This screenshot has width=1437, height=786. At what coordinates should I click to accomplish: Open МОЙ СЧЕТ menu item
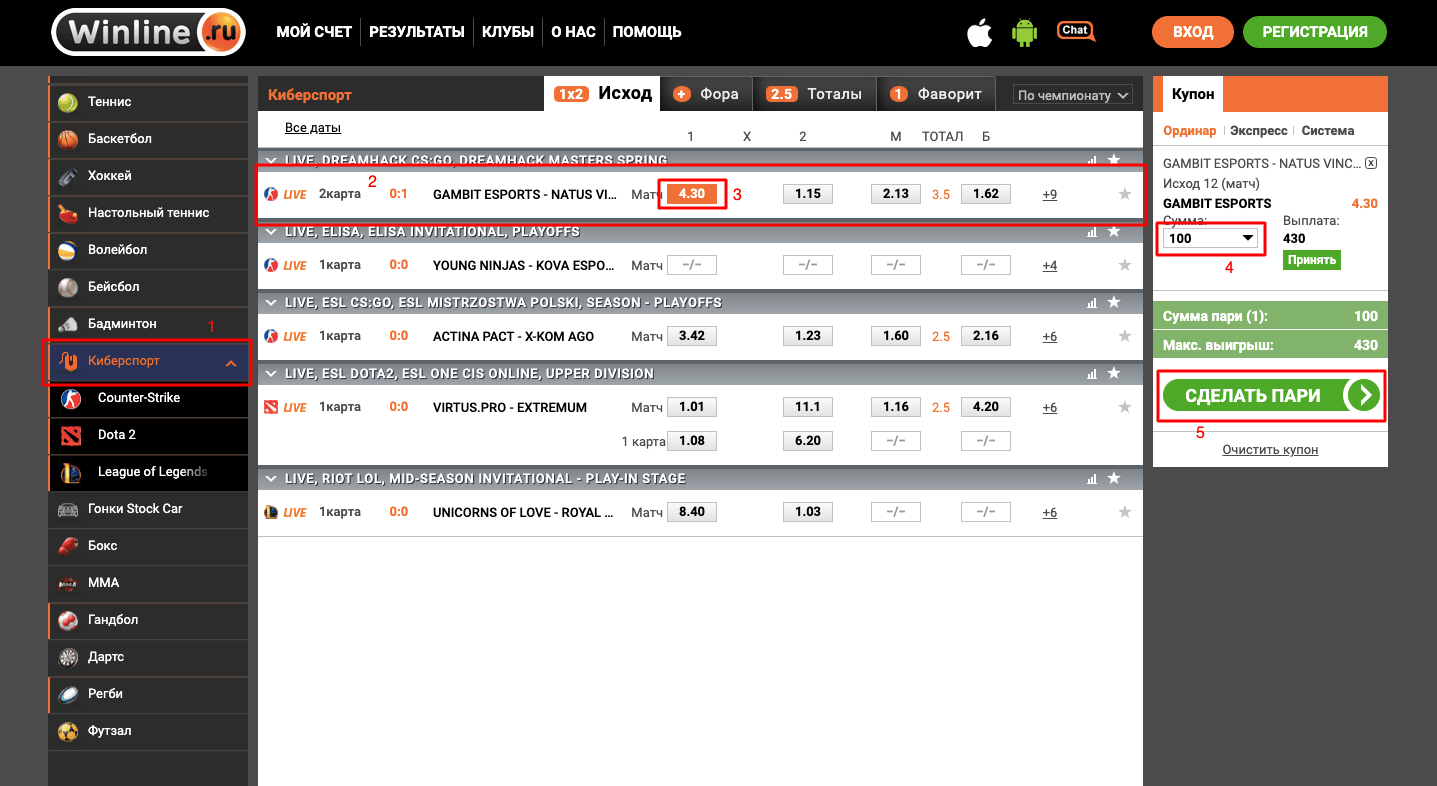[314, 32]
